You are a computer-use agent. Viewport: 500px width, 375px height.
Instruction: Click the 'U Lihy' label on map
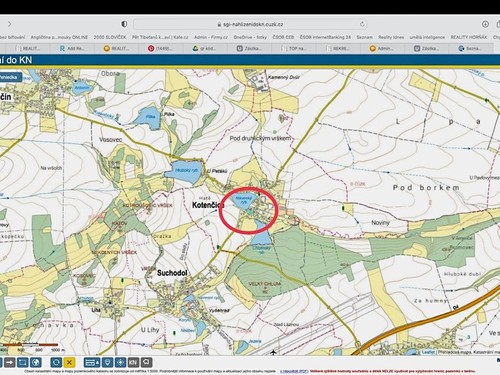point(150,330)
